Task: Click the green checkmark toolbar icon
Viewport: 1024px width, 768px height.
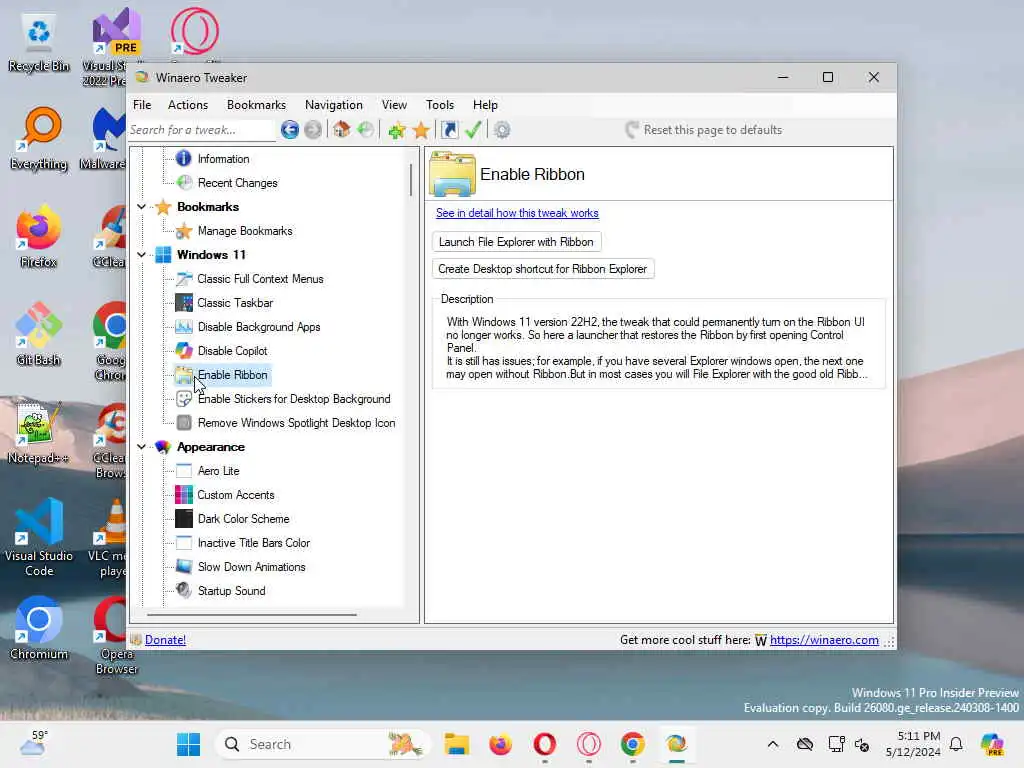Action: tap(473, 130)
